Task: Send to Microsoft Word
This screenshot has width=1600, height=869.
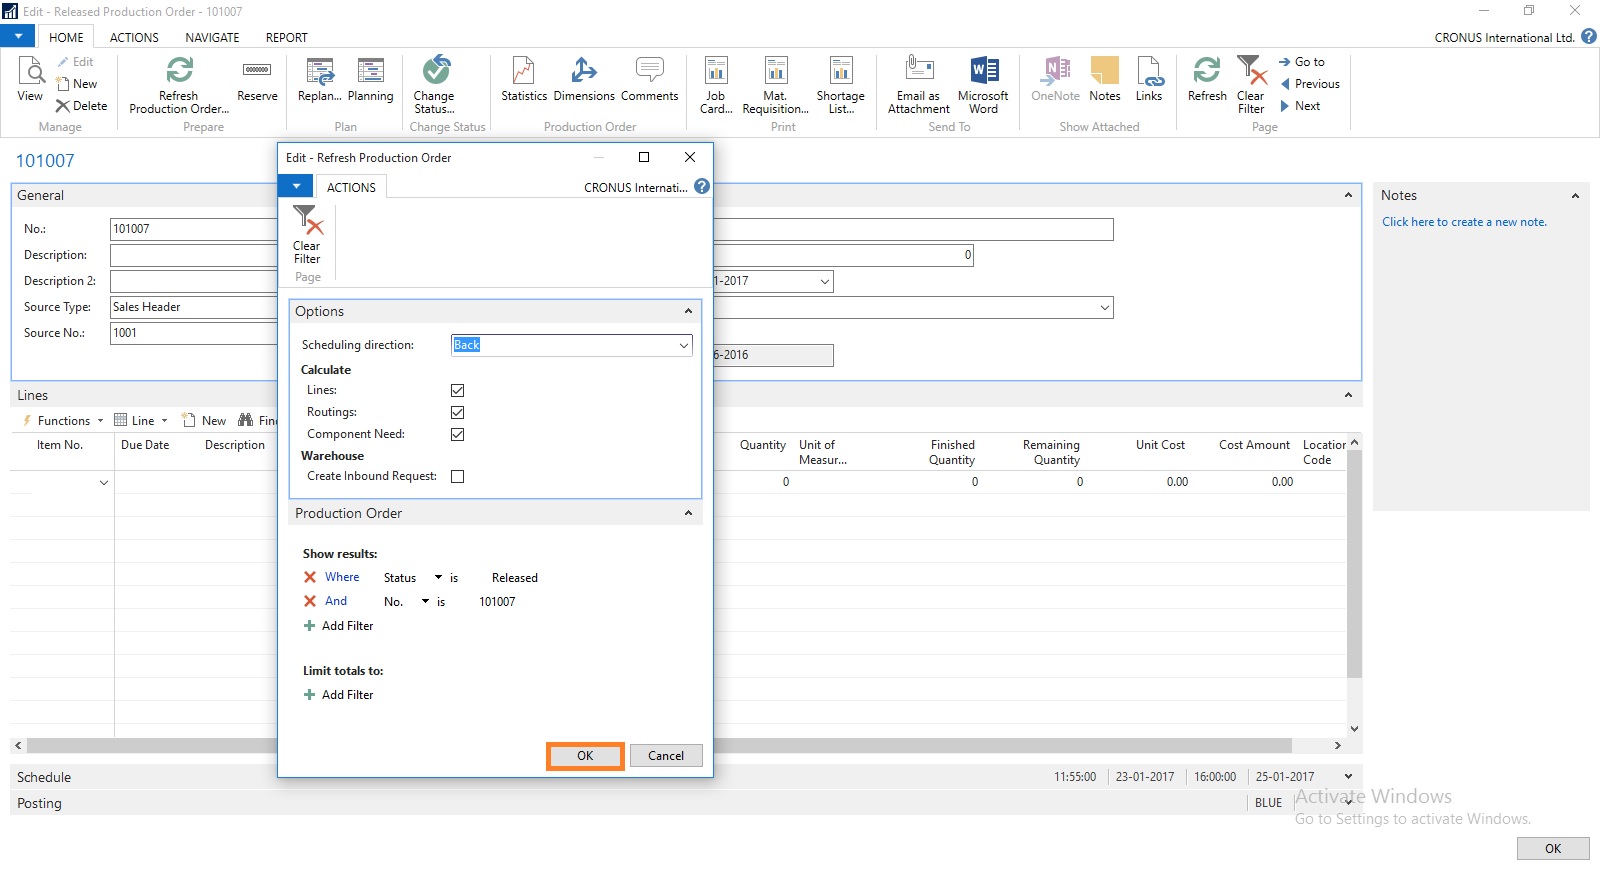Action: pos(983,84)
